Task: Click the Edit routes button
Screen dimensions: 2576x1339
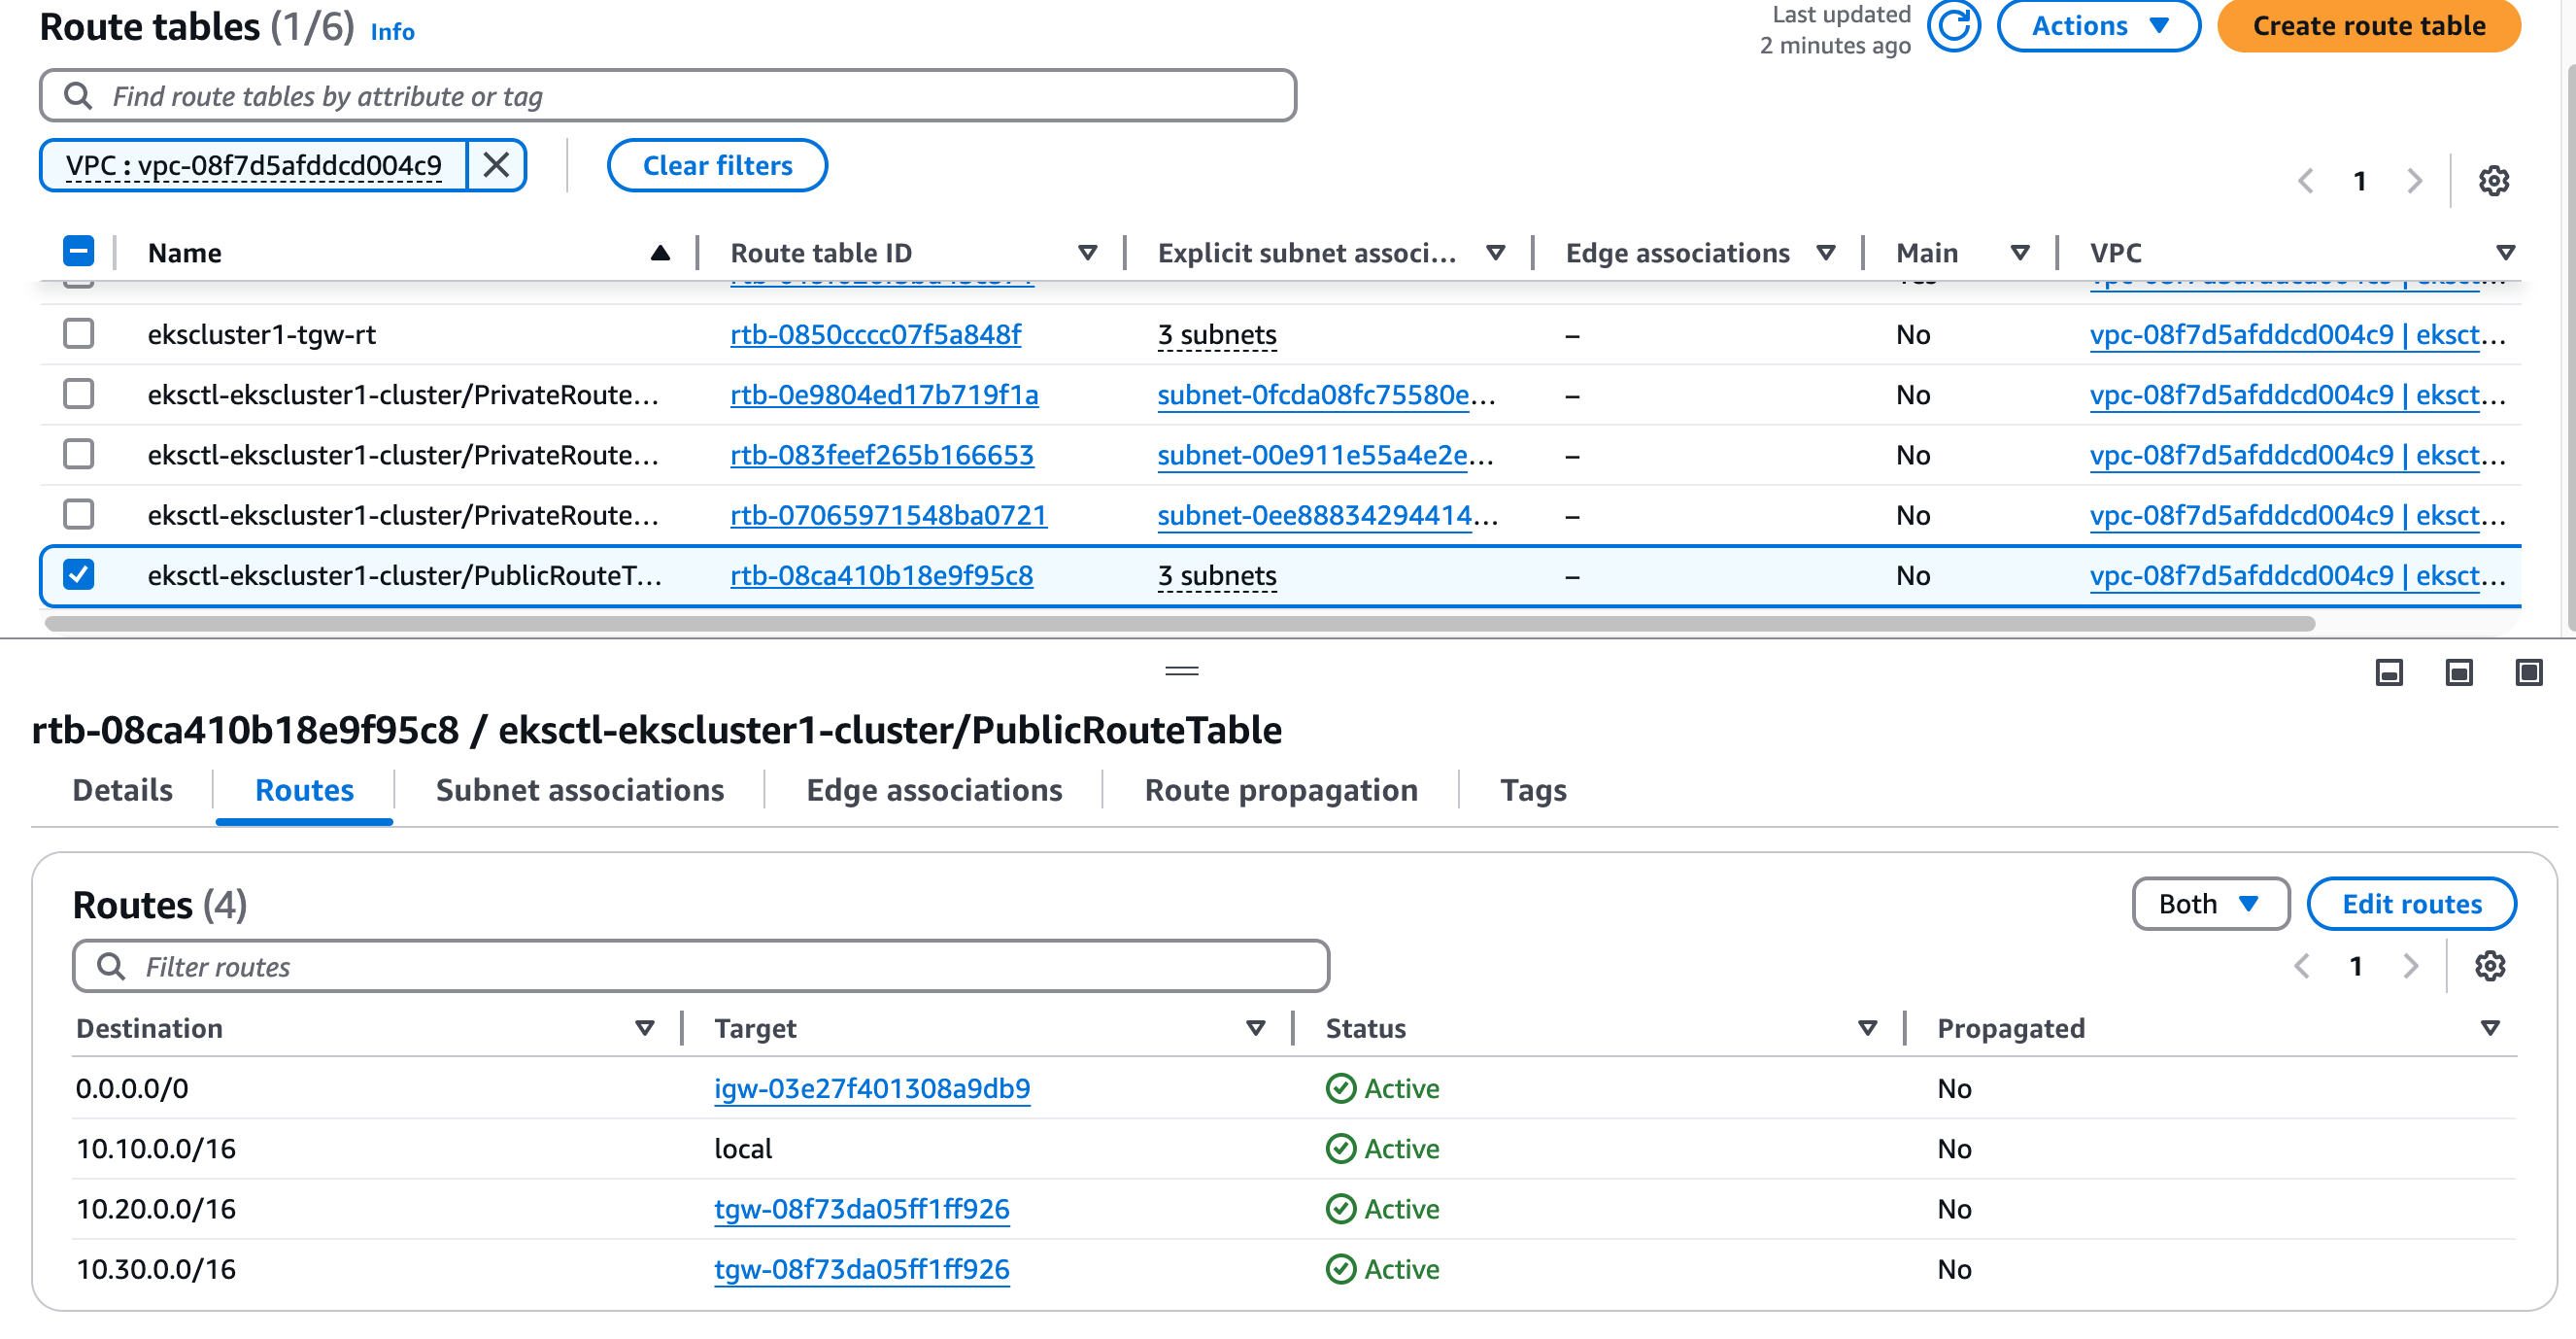Action: point(2411,904)
